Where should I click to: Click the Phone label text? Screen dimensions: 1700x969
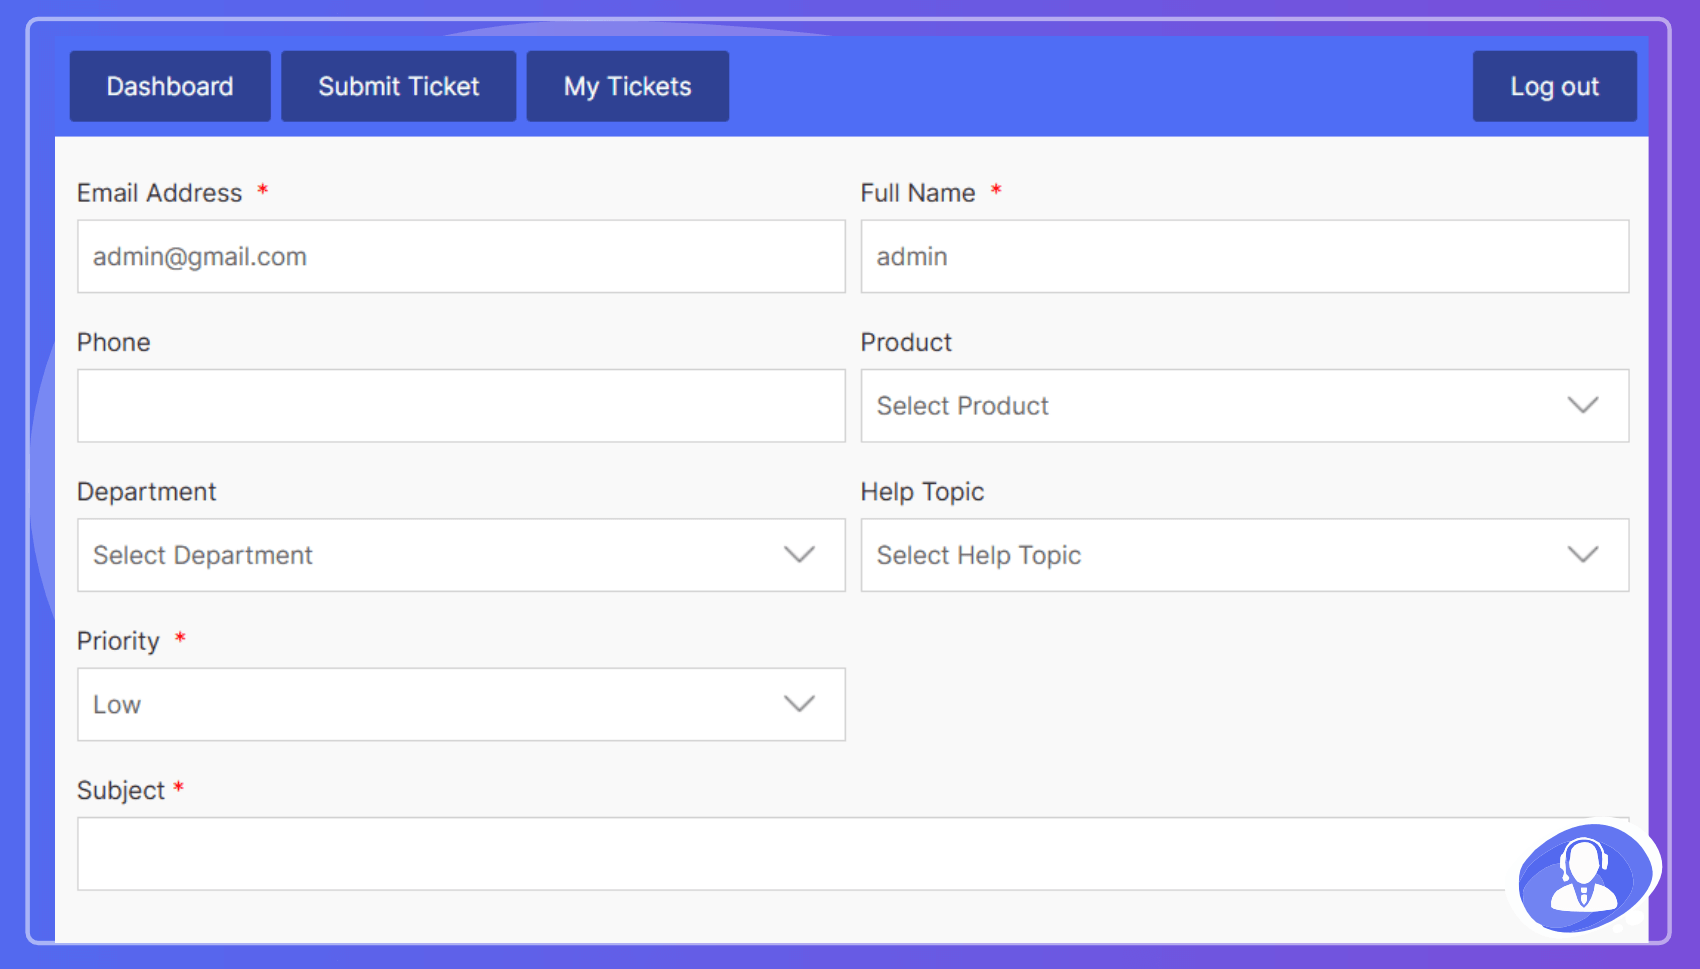point(114,342)
